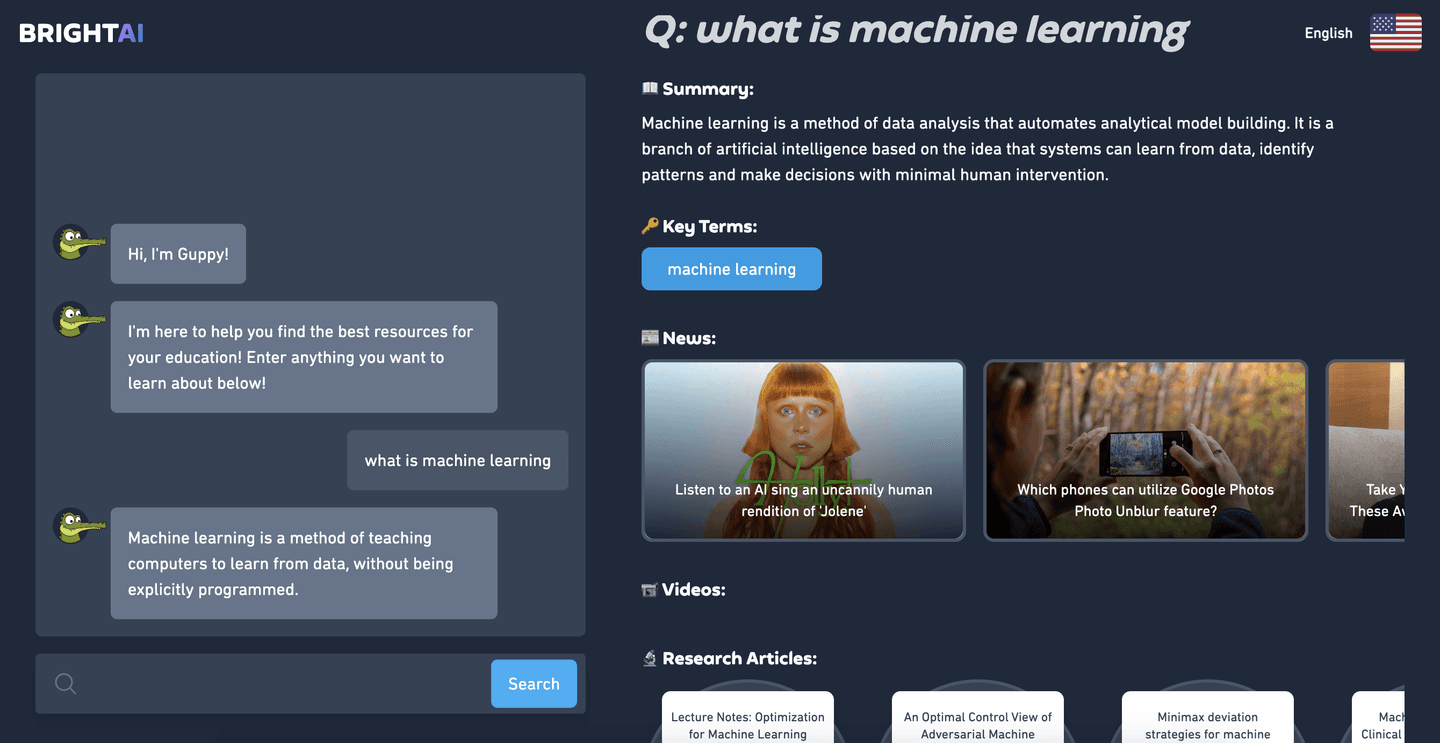Open the English language selector
Screen dimensions: 1440x743
tap(1328, 33)
